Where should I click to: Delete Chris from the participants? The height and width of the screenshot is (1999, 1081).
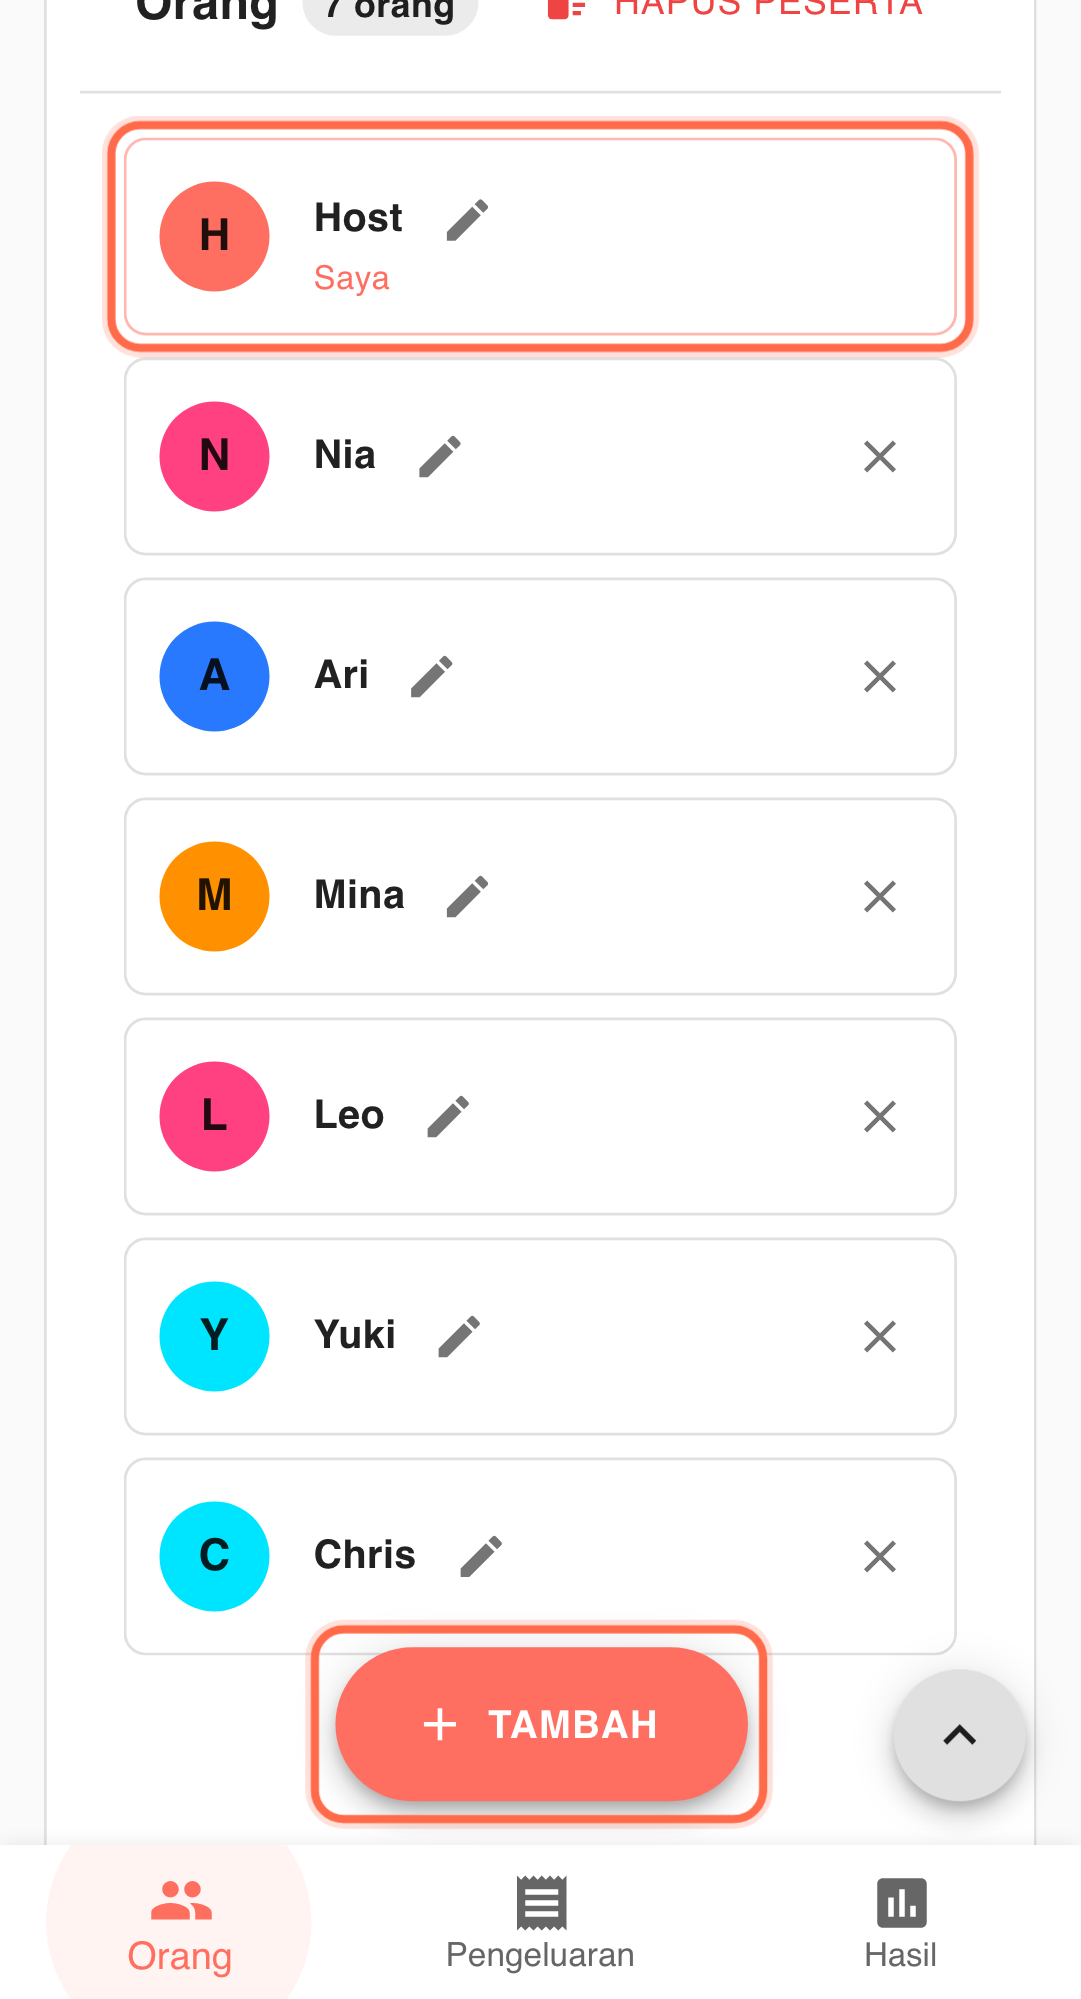pyautogui.click(x=880, y=1557)
